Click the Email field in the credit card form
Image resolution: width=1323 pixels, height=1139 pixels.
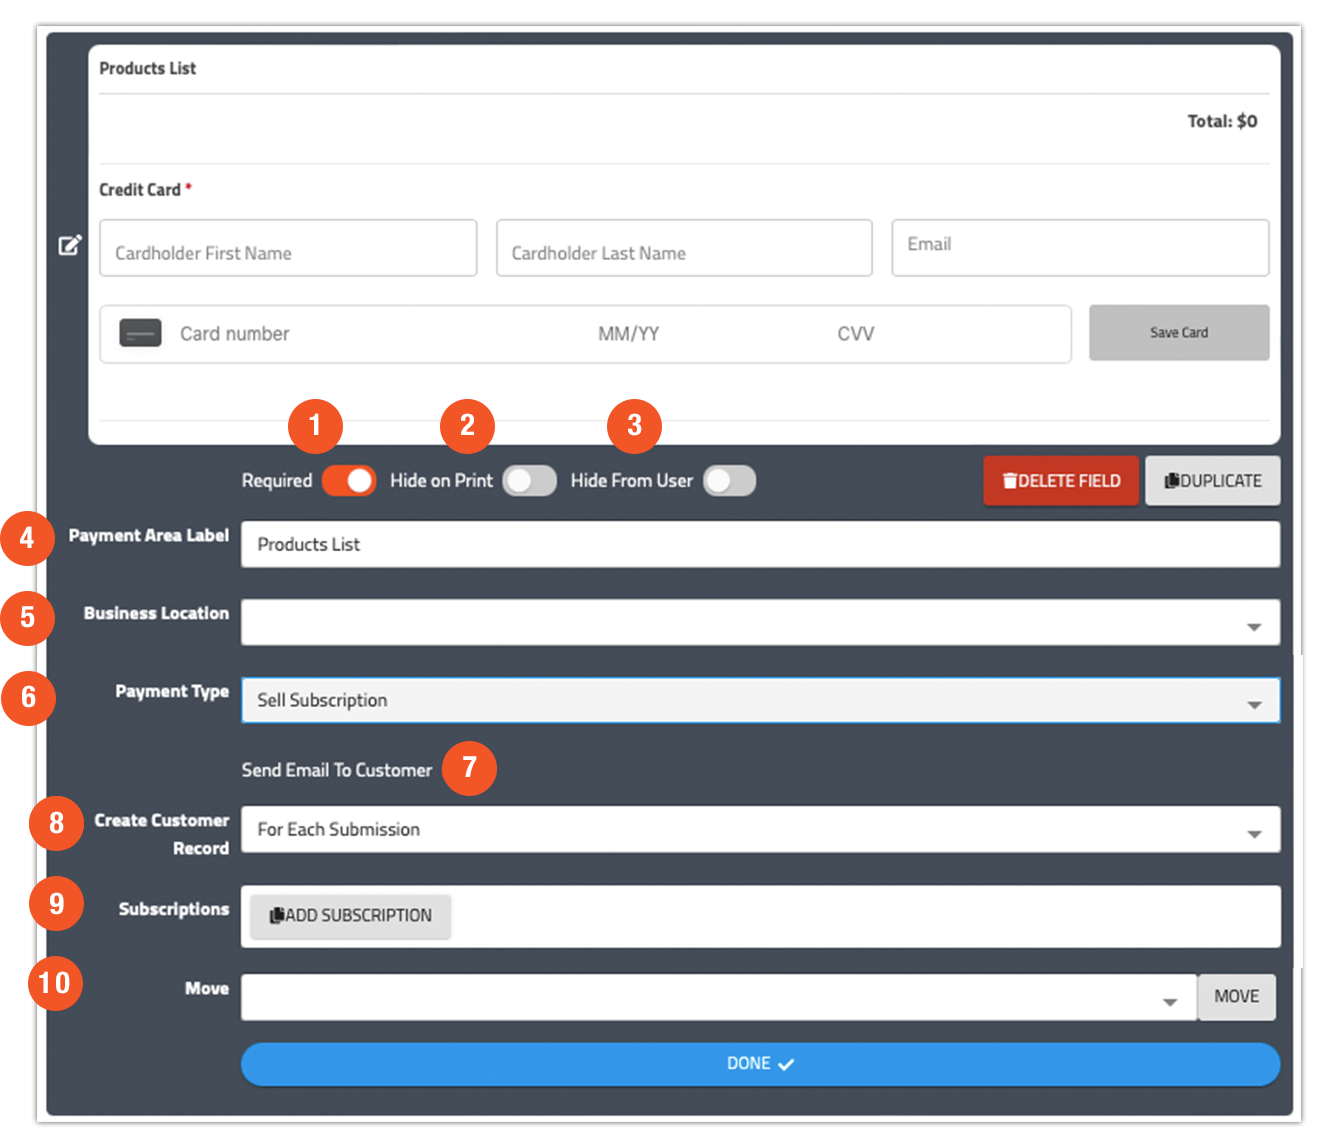[x=1080, y=248]
